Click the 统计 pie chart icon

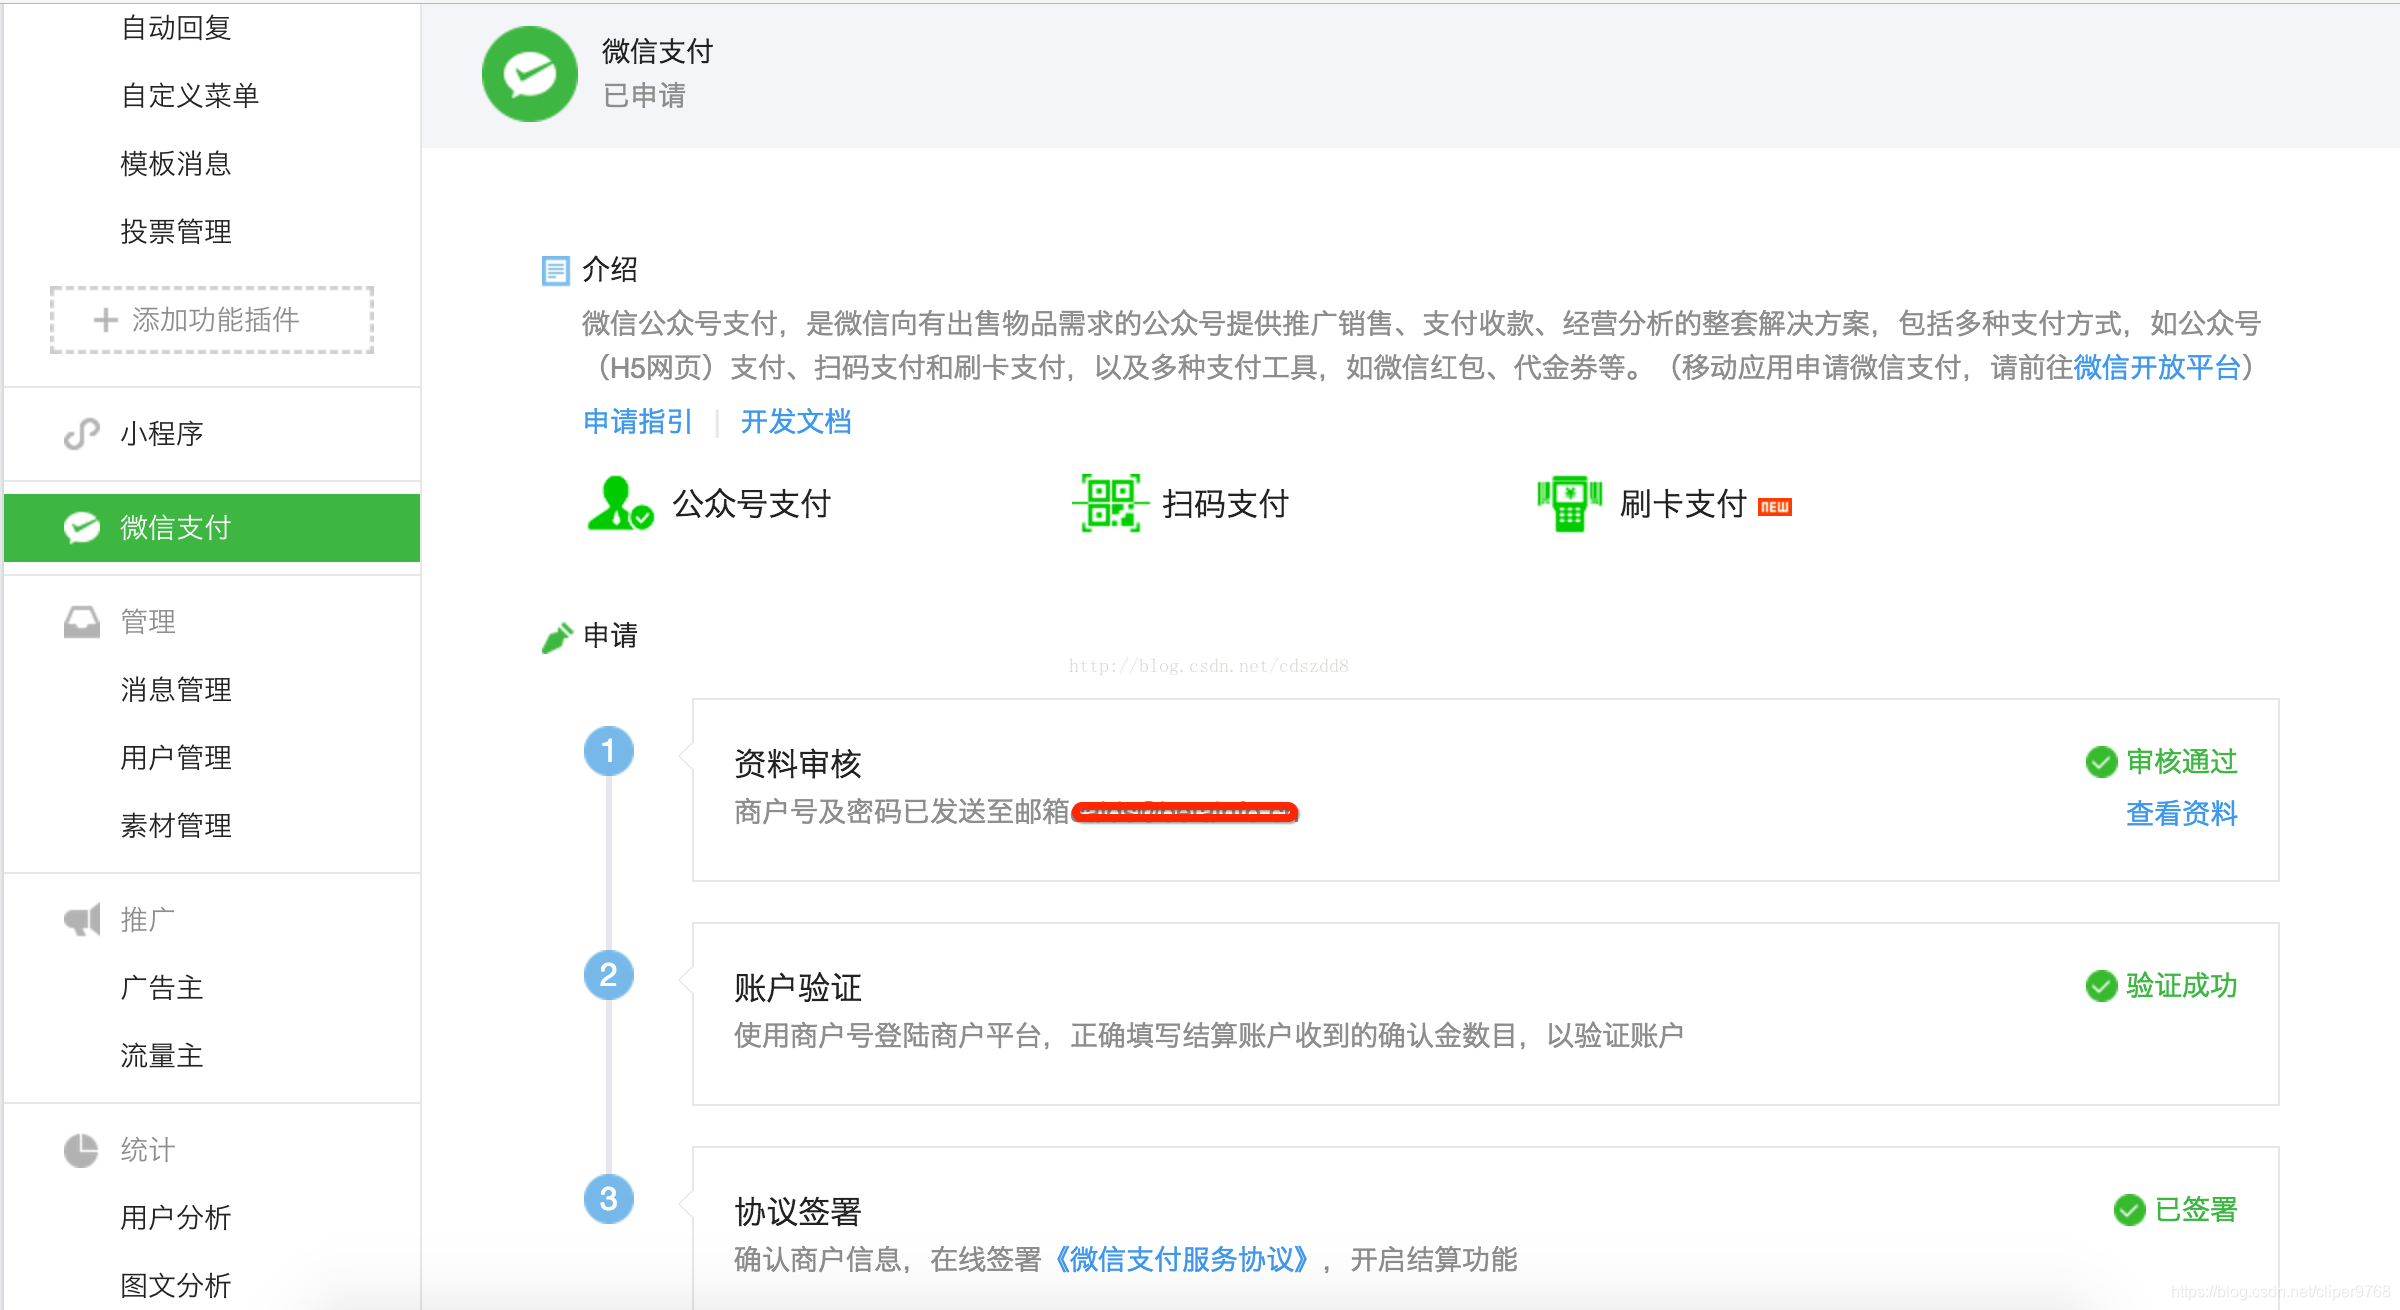[82, 1150]
